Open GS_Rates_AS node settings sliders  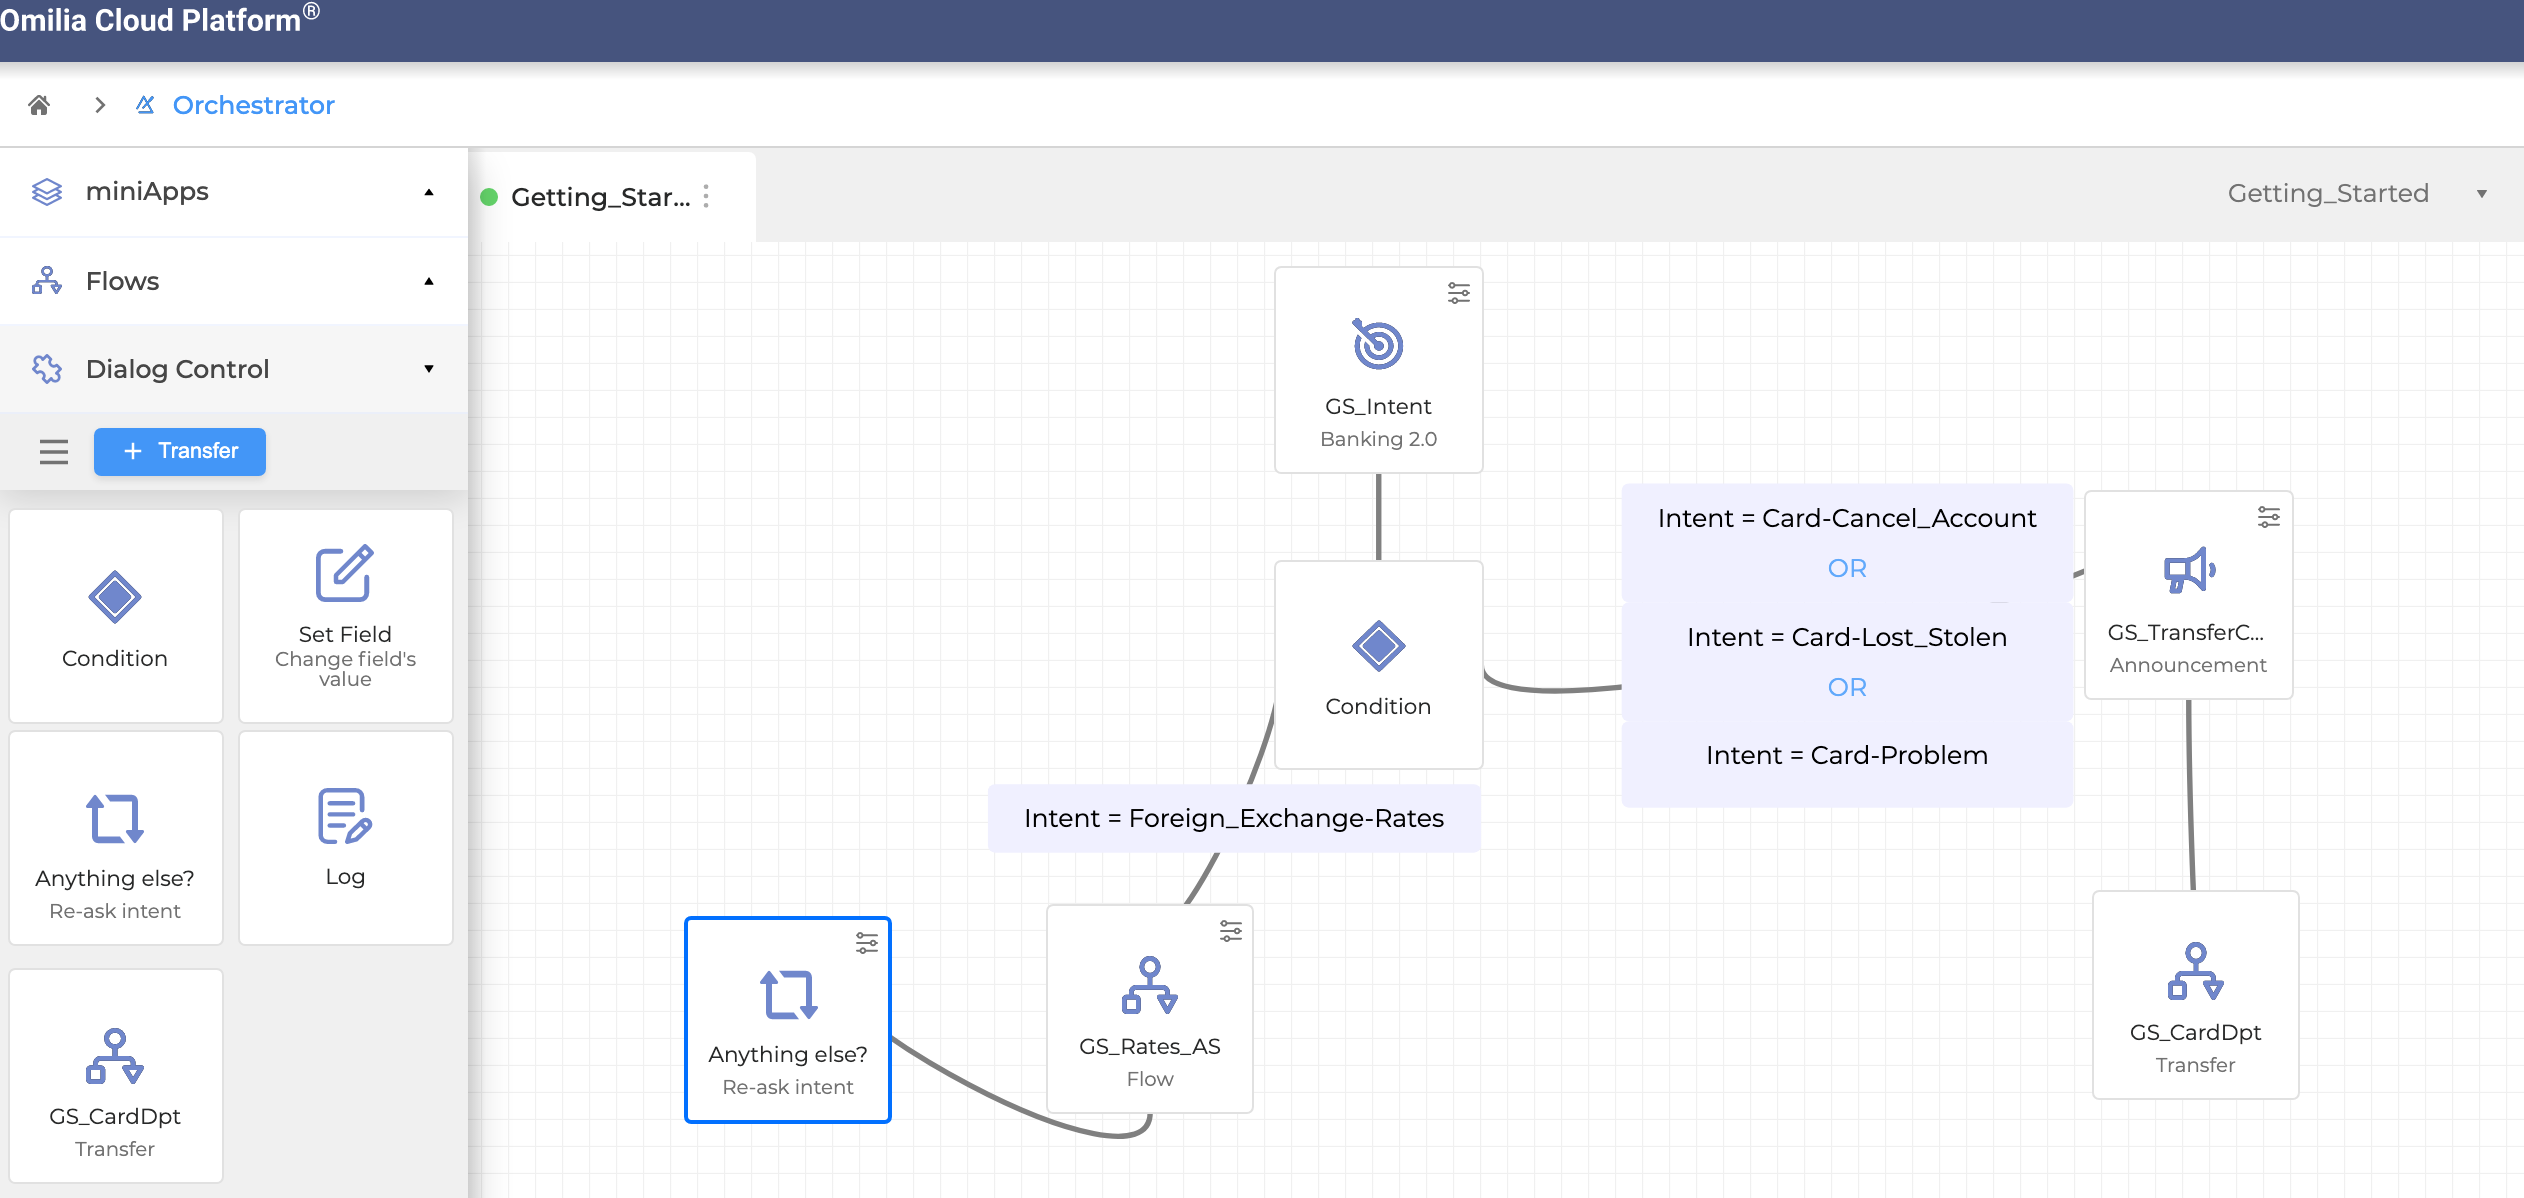coord(1231,931)
